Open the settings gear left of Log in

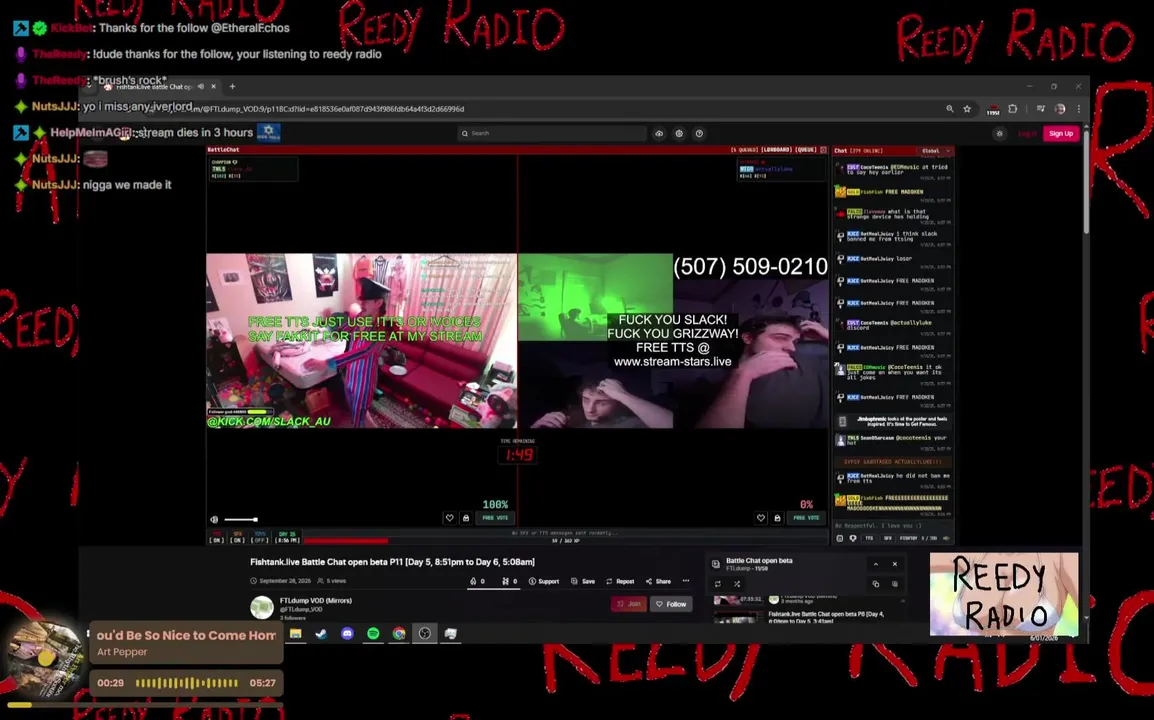coord(999,133)
